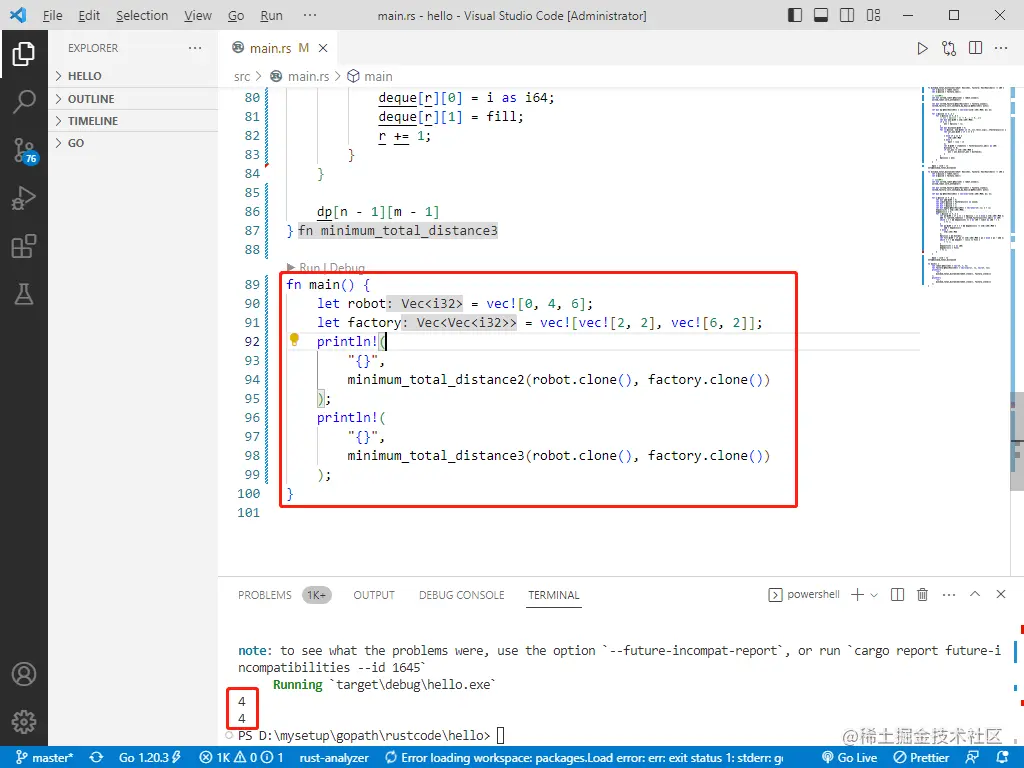Open the Extensions view
The height and width of the screenshot is (768, 1024).
pos(24,246)
